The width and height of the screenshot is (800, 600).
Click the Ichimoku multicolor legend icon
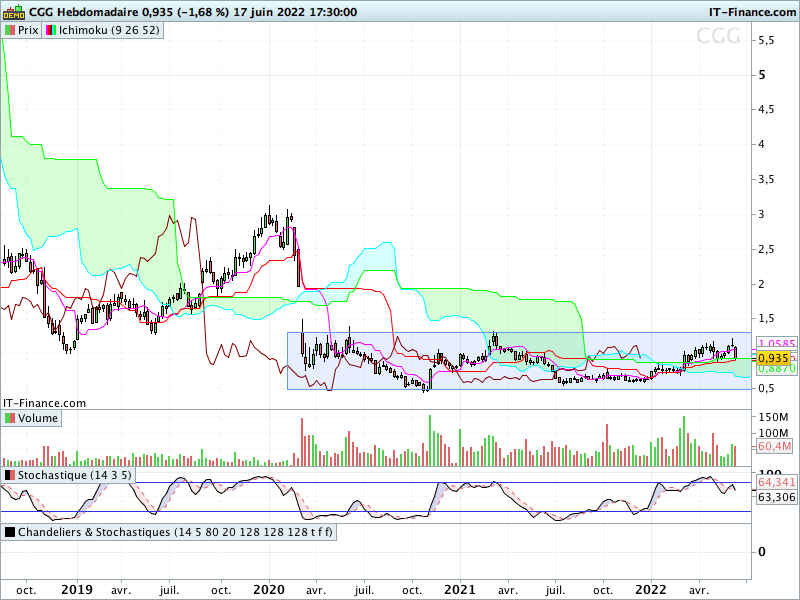51,30
